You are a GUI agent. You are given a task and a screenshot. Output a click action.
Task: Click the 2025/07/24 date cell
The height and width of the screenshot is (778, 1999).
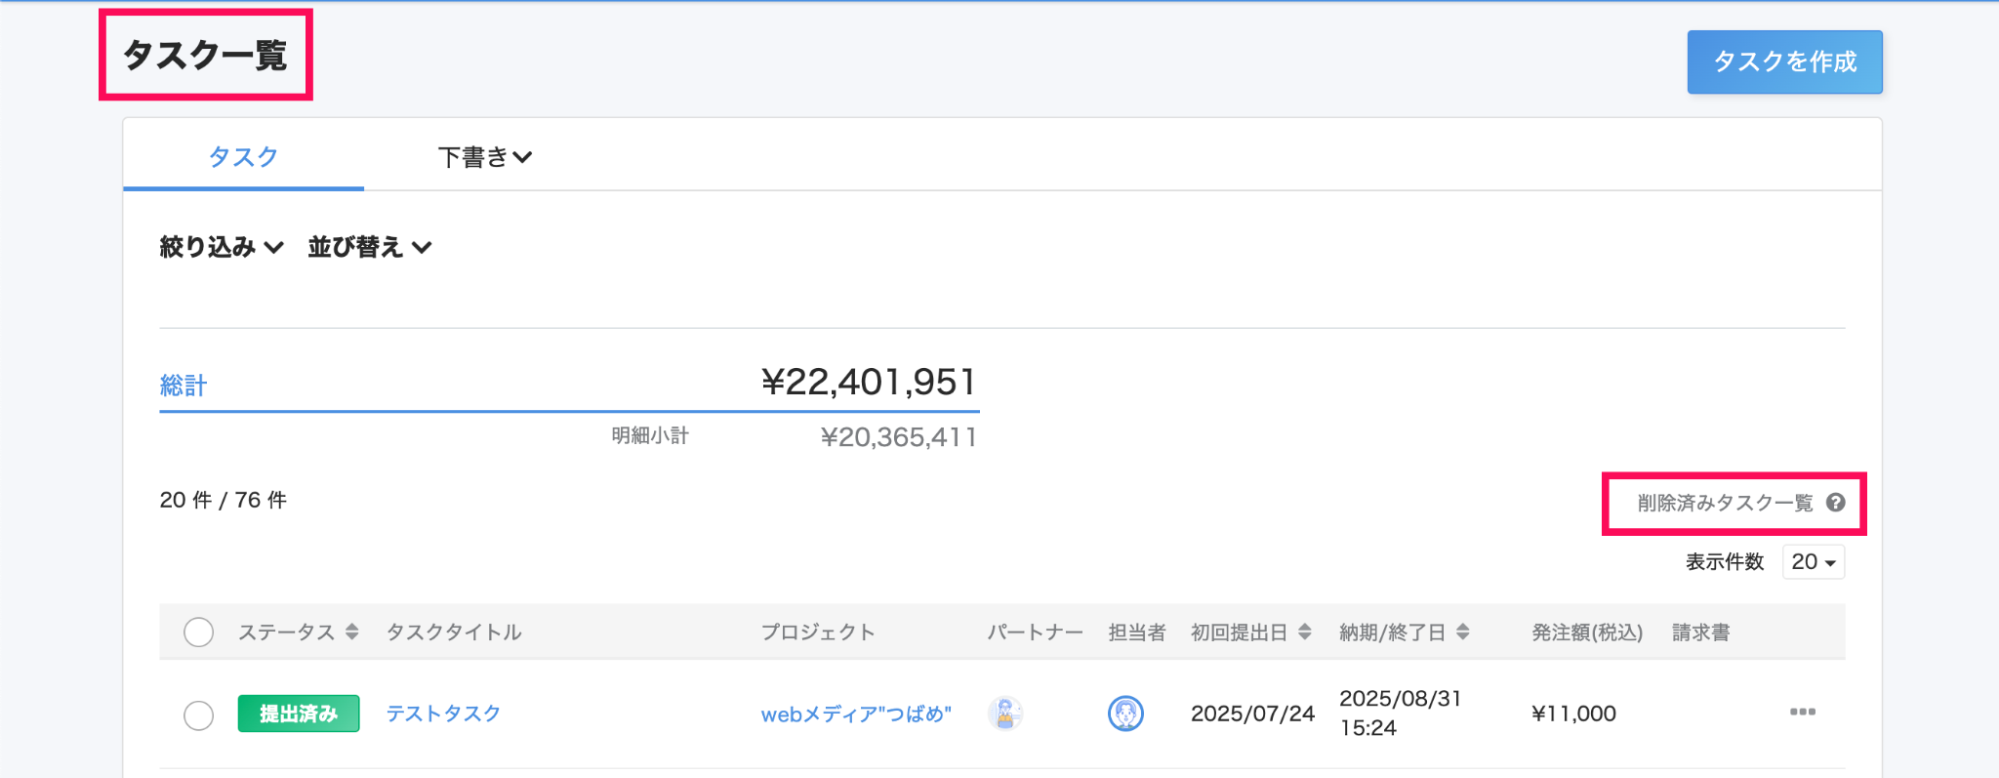point(1252,714)
